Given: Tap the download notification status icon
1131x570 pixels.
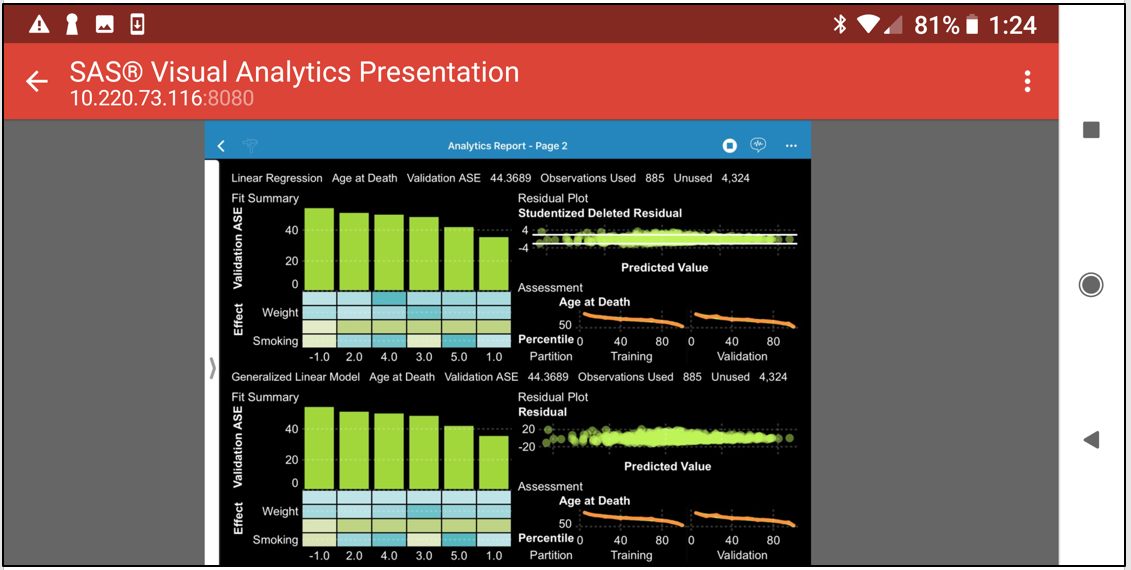Looking at the screenshot, I should pos(137,25).
